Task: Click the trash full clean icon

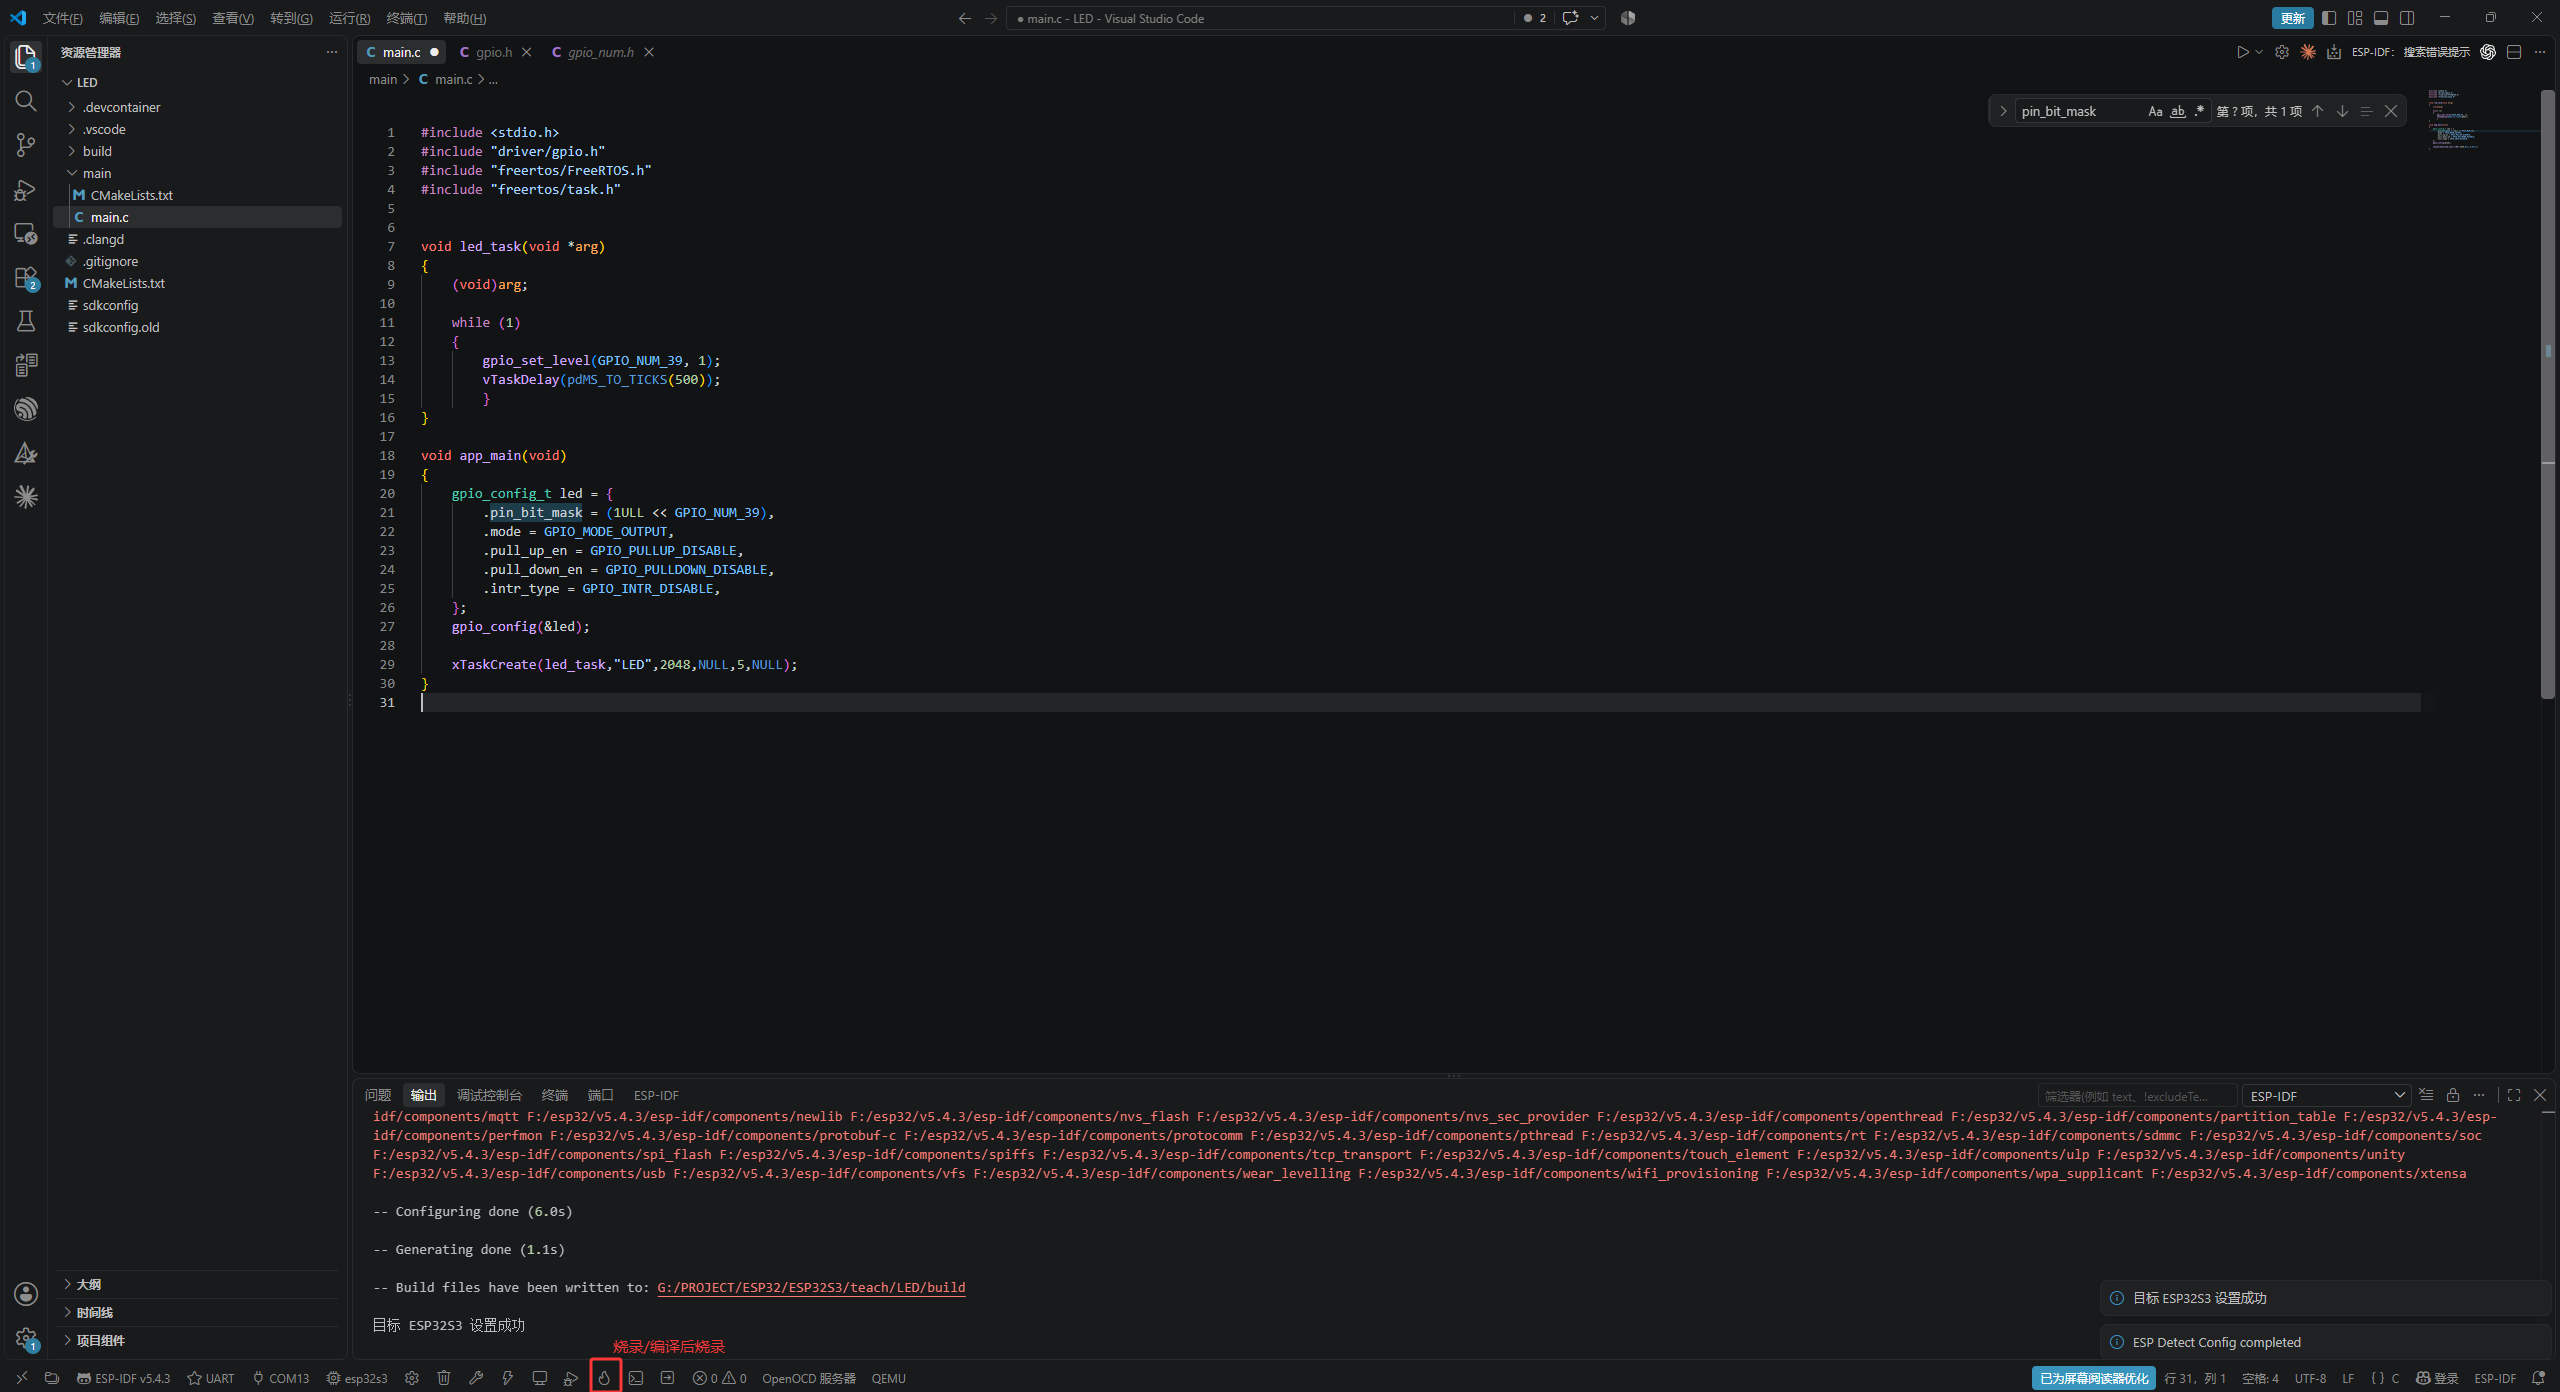Action: click(x=444, y=1378)
